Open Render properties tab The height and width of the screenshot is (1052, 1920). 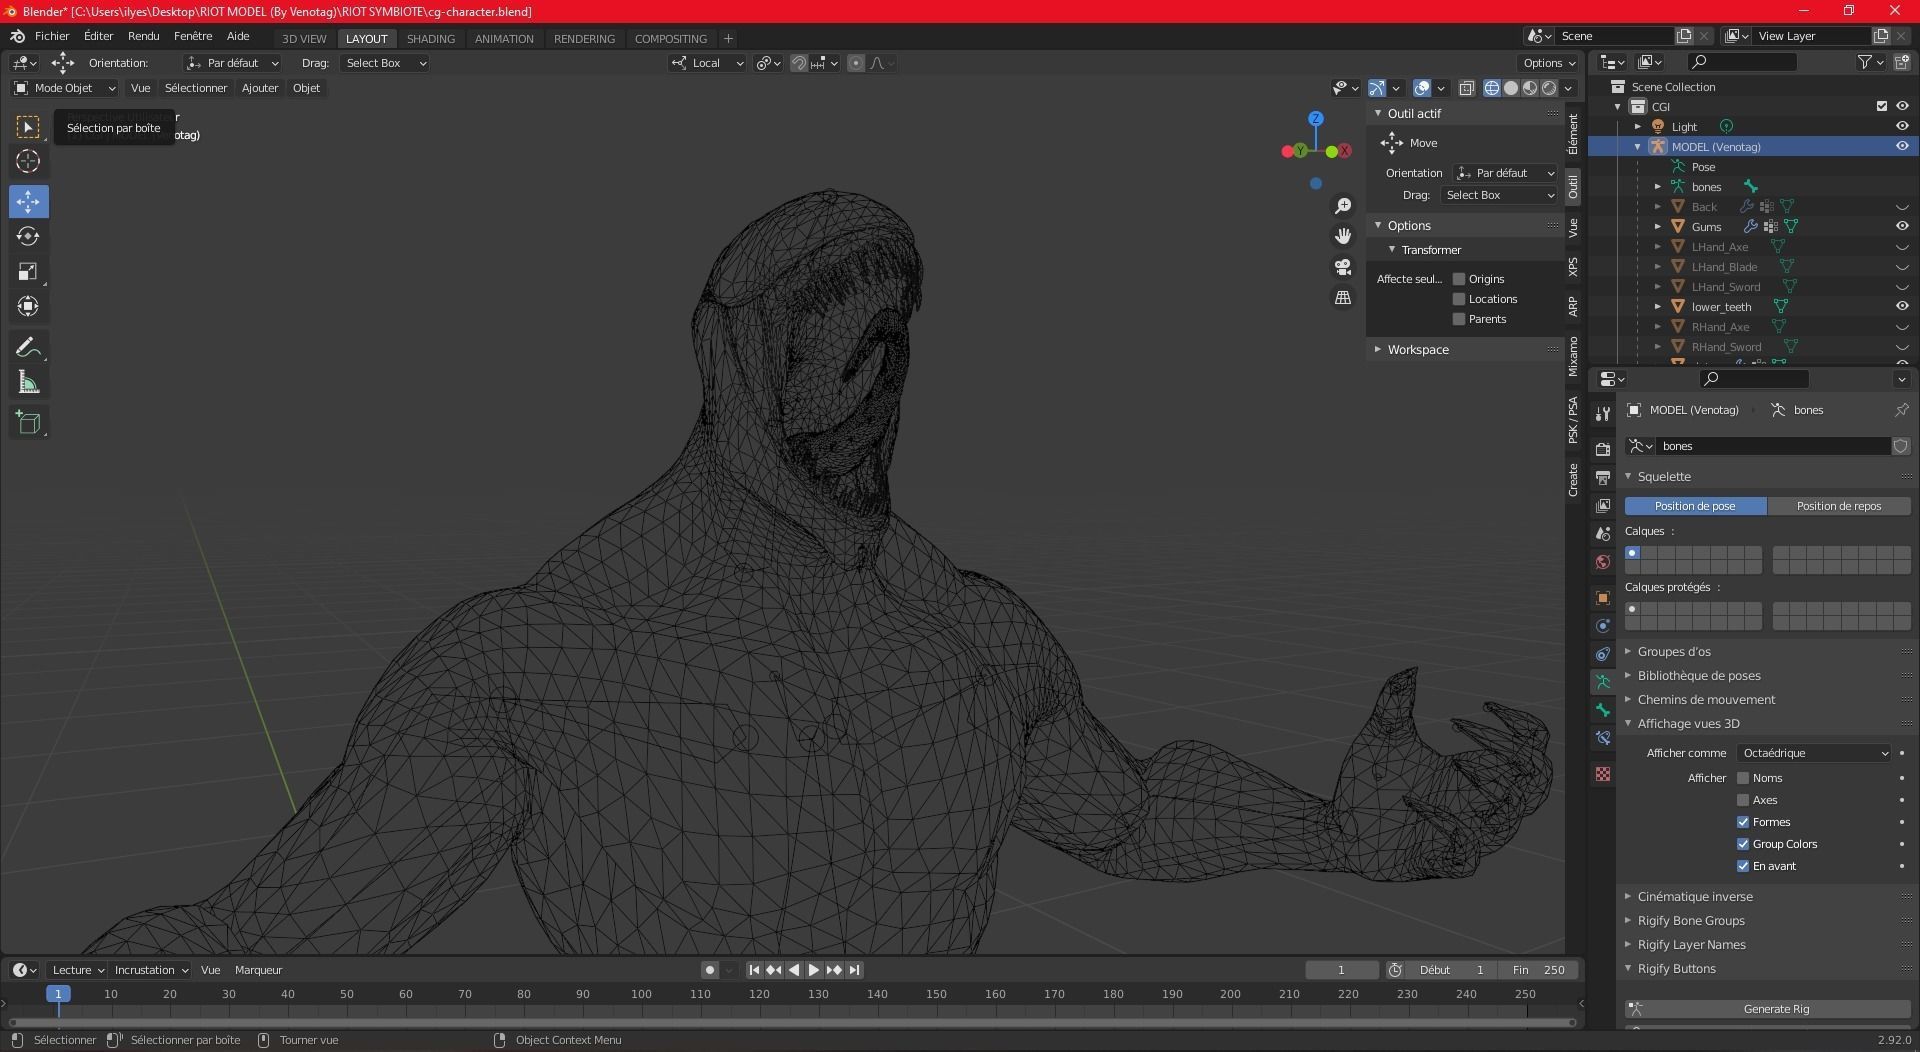(x=1603, y=449)
